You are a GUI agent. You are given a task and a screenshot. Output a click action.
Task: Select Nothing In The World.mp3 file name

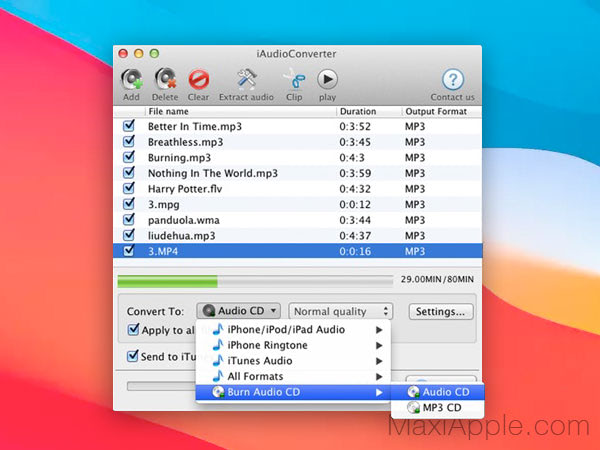coord(213,173)
